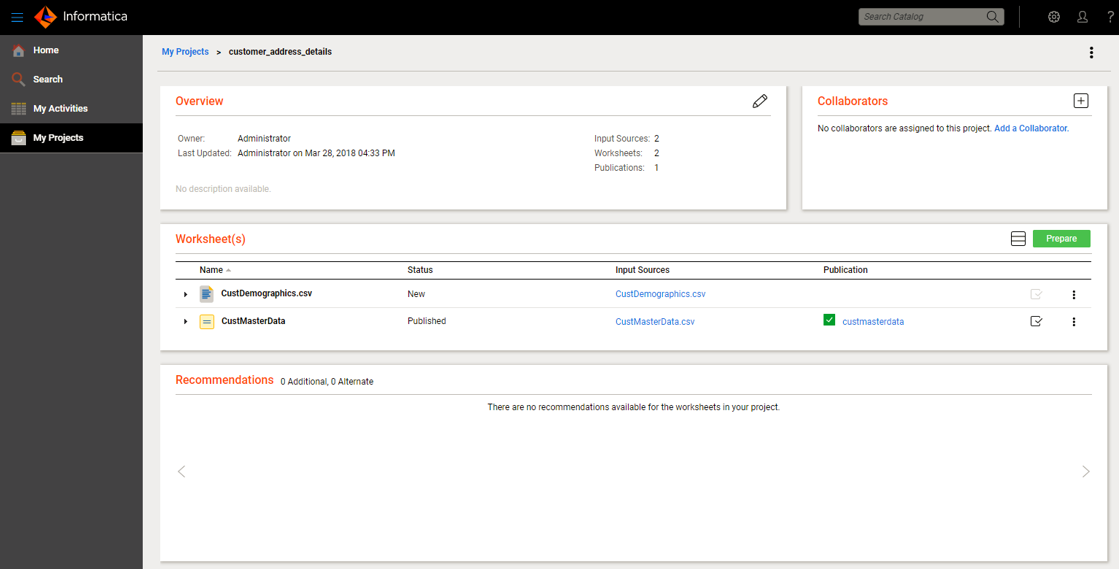Click the Worksheet(s) heading
The image size is (1120, 569).
[x=211, y=239]
